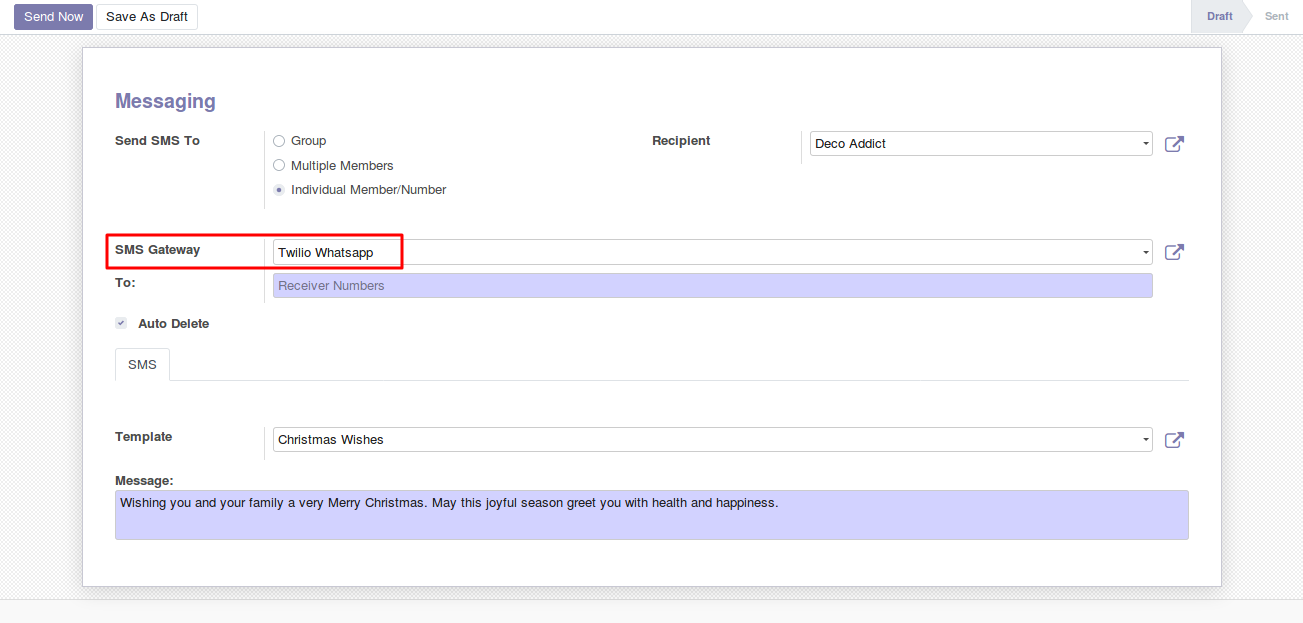The height and width of the screenshot is (623, 1303).
Task: Click the Messaging heading
Action: coord(165,101)
